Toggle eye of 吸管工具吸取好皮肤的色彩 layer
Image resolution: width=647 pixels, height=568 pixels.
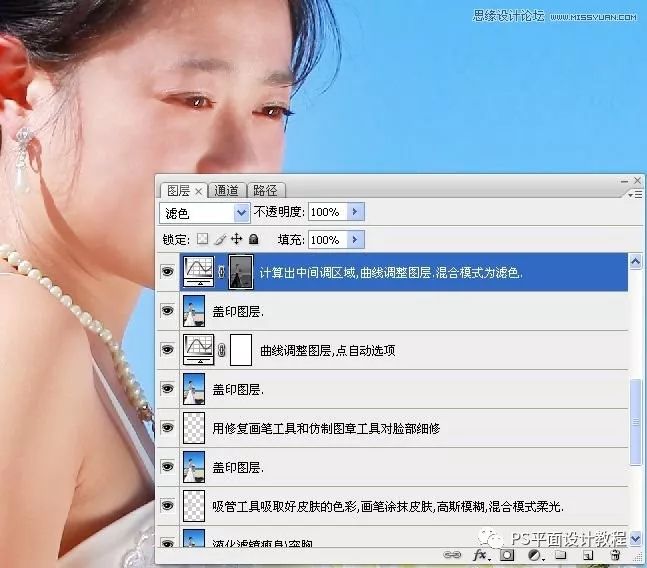tap(168, 506)
